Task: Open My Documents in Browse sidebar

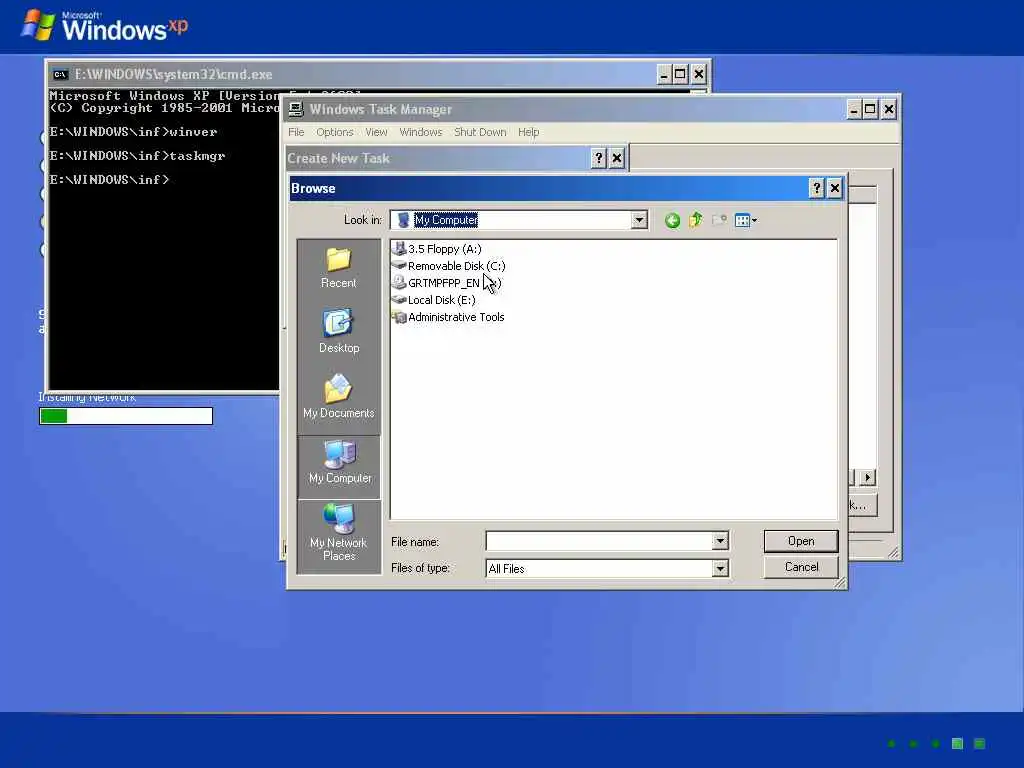Action: point(338,396)
